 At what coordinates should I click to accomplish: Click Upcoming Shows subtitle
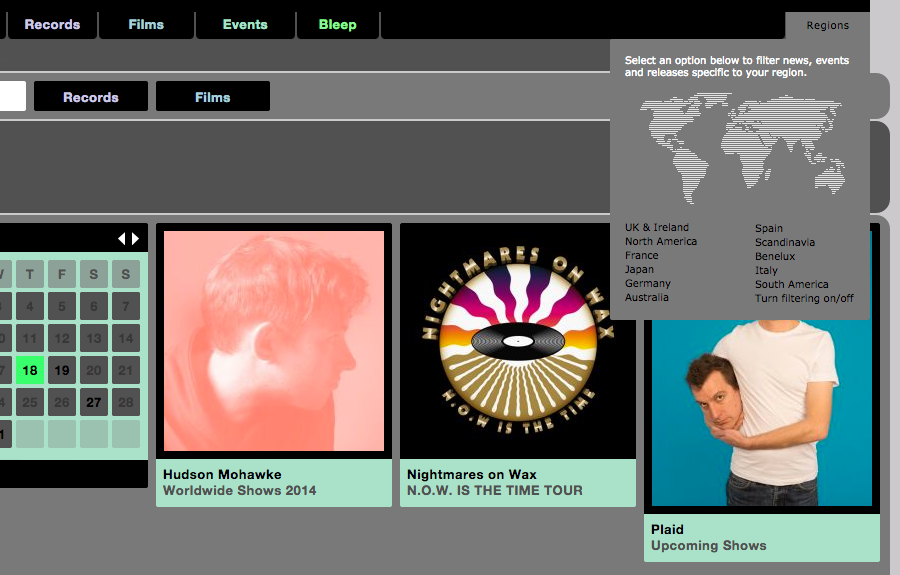coord(708,546)
